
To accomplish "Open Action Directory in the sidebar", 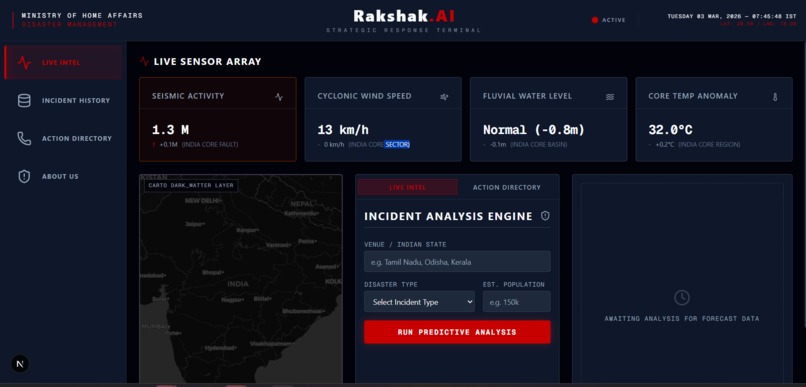I will (x=63, y=139).
